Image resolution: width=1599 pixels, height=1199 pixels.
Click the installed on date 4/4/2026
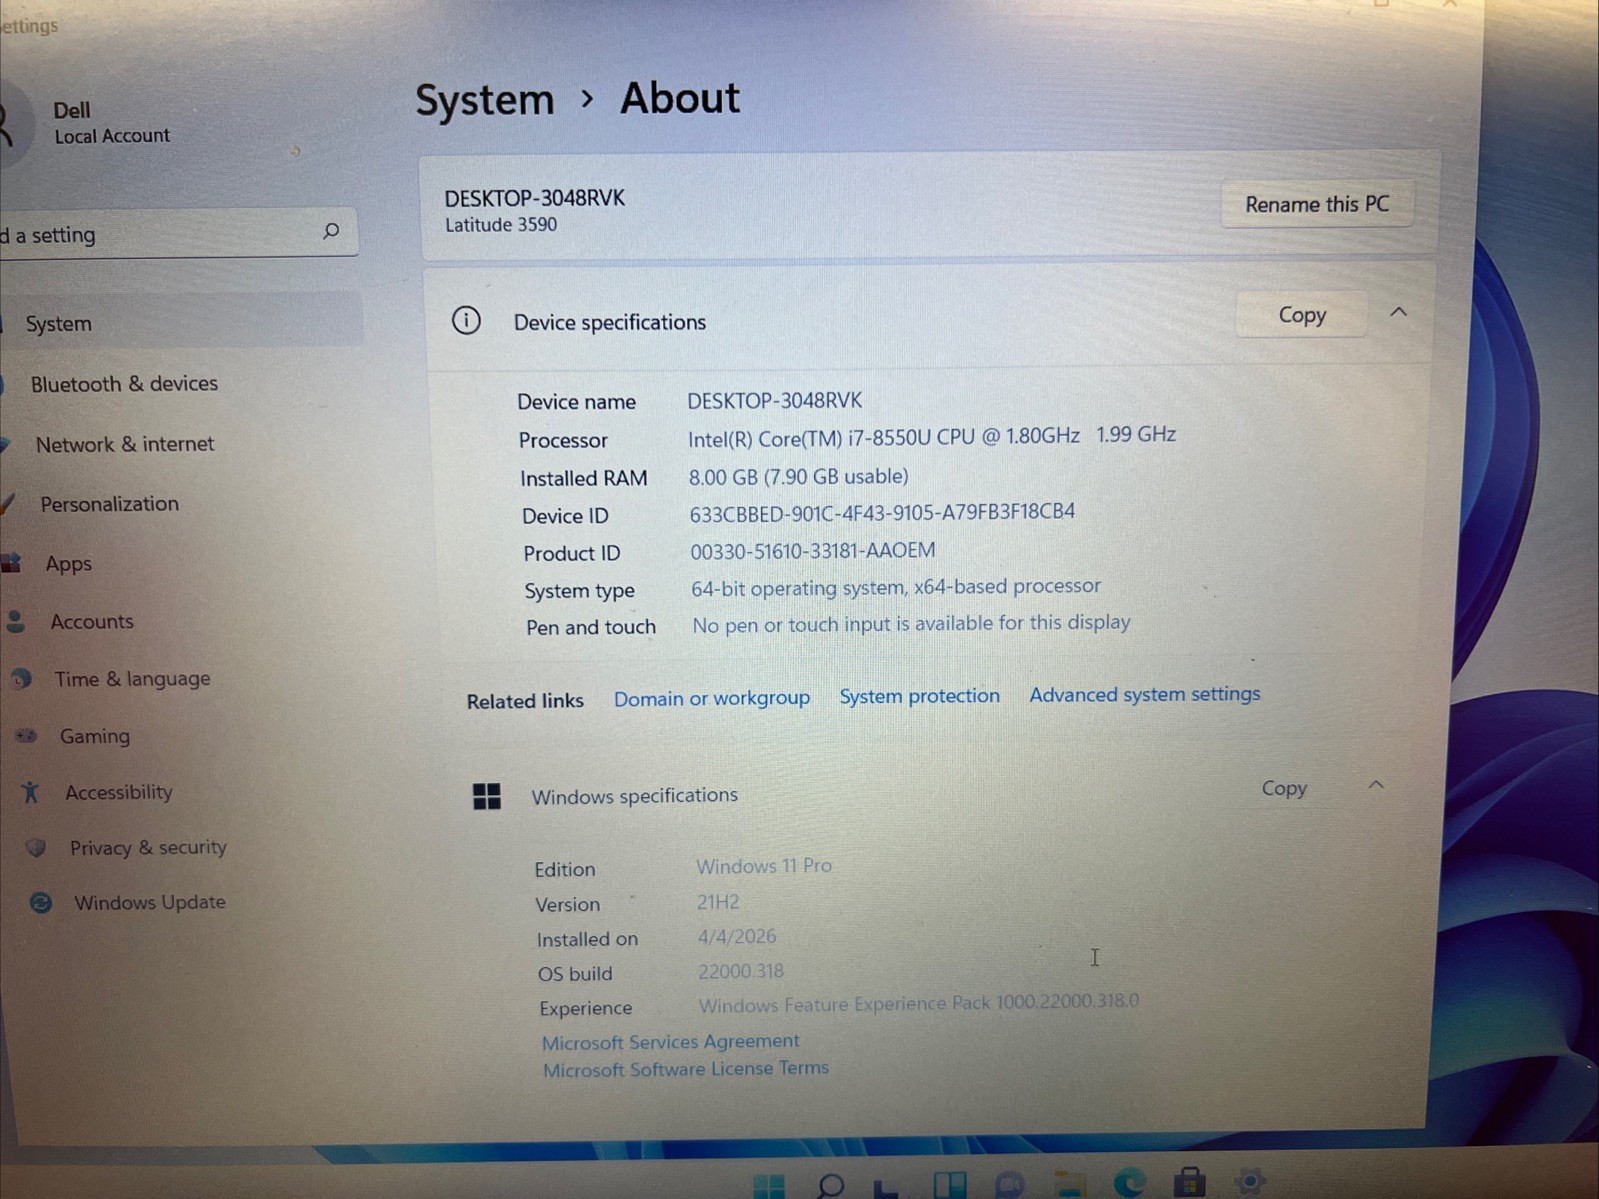point(737,937)
